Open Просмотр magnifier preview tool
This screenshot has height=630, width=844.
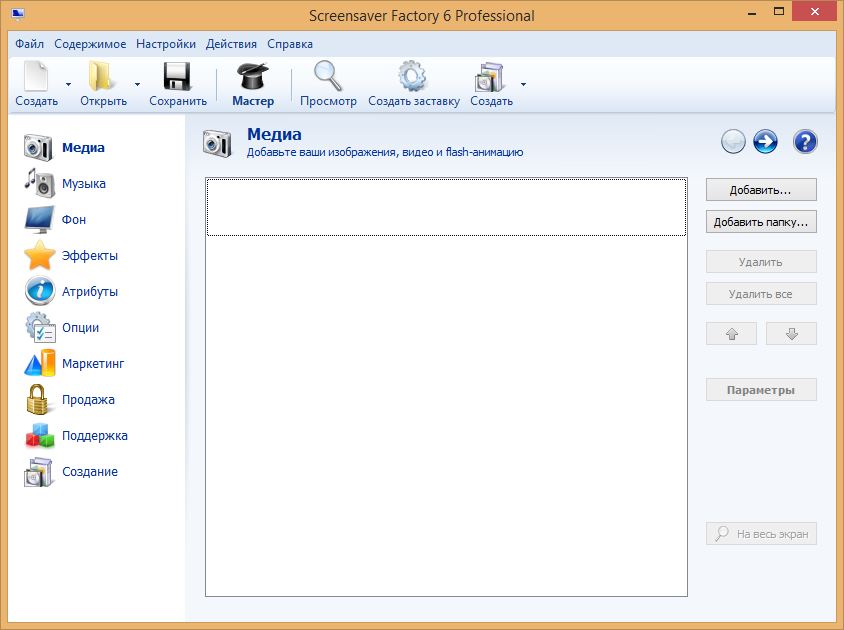click(x=328, y=78)
